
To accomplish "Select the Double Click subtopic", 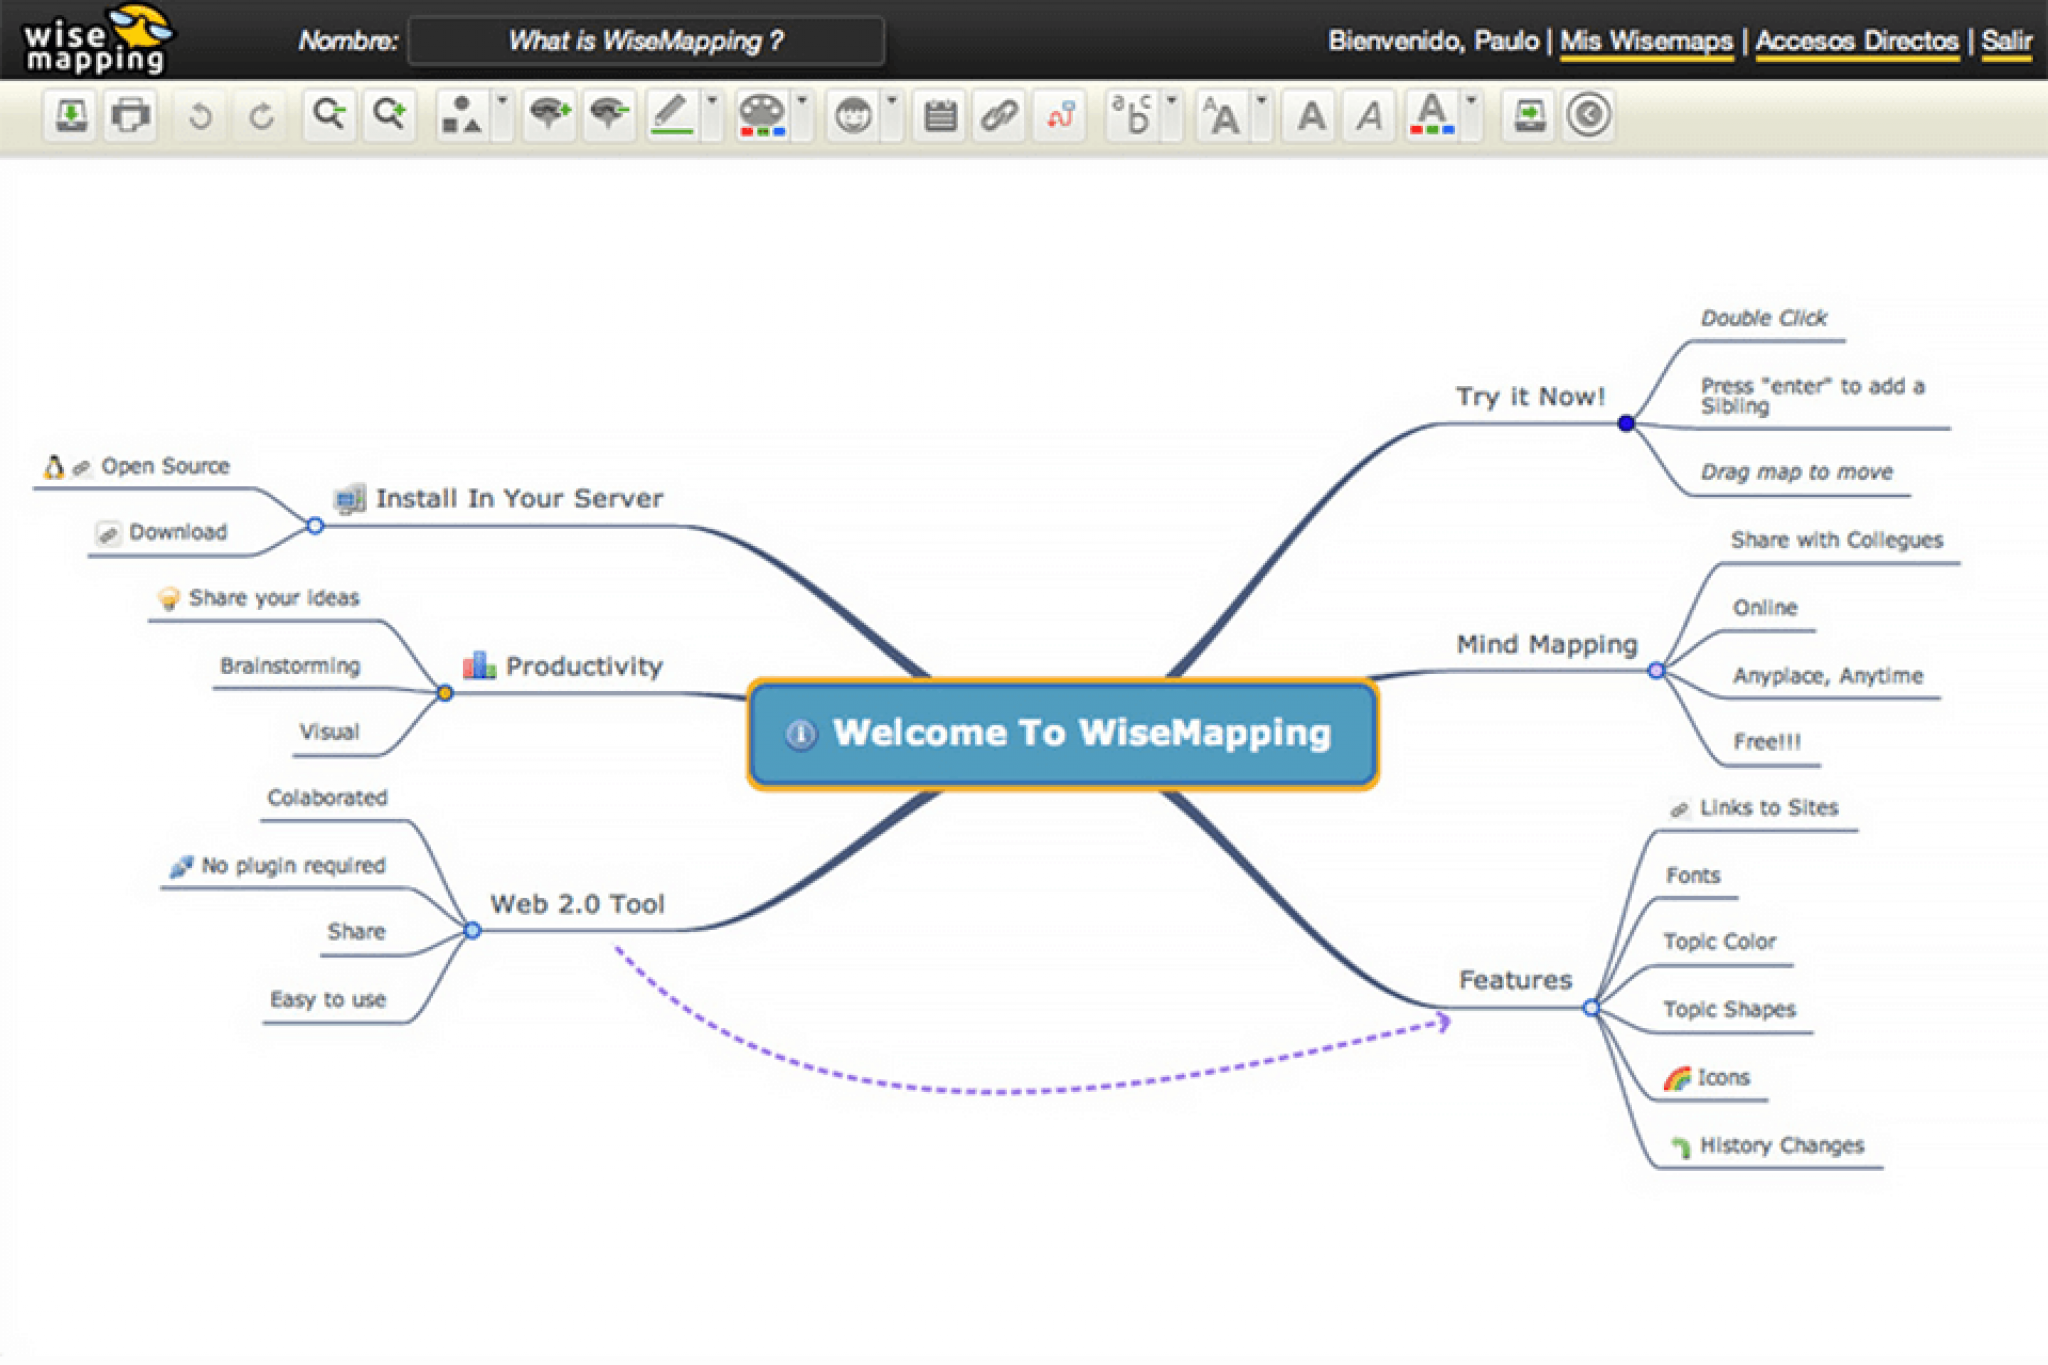I will (1763, 318).
